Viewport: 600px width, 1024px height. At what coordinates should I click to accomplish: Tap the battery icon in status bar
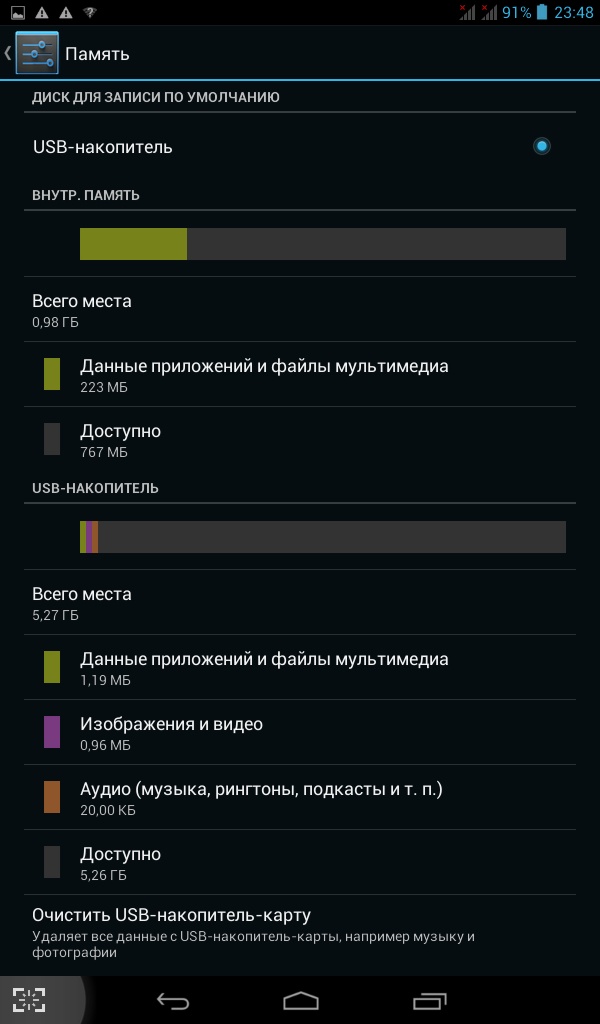coord(542,13)
